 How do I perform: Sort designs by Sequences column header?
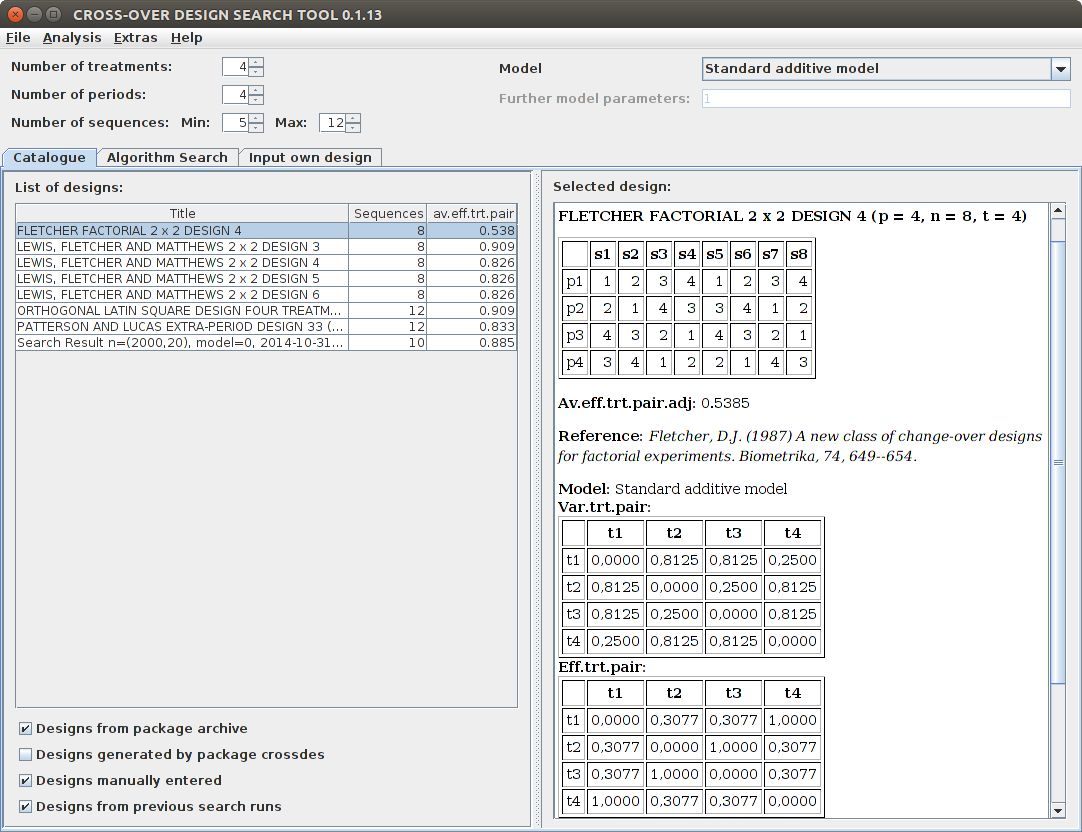388,213
